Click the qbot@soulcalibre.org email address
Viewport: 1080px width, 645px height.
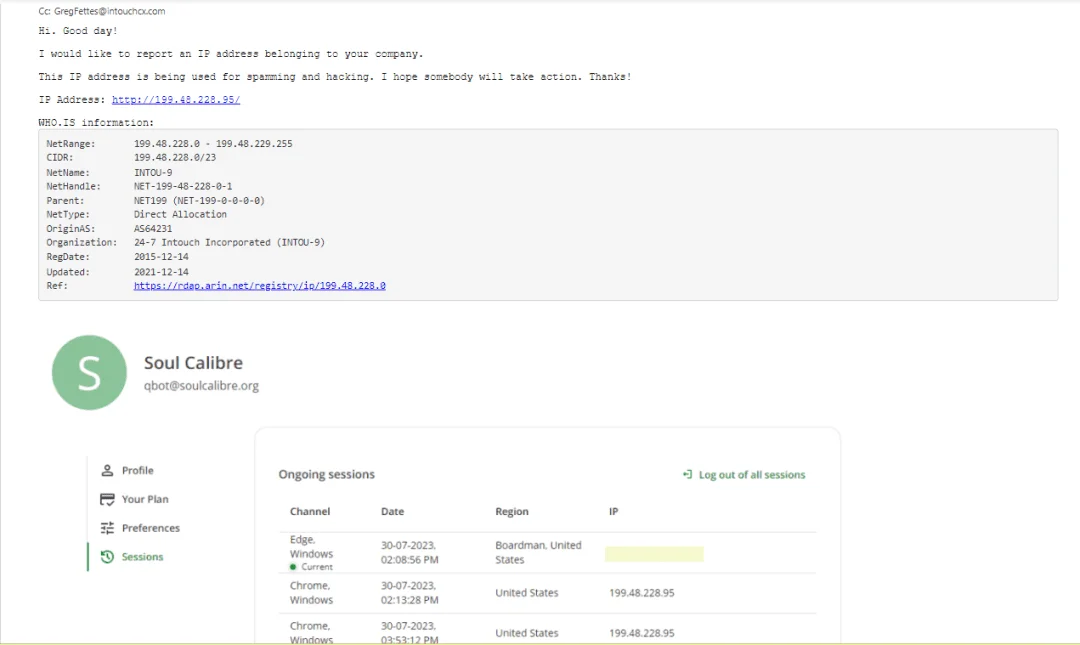(201, 386)
